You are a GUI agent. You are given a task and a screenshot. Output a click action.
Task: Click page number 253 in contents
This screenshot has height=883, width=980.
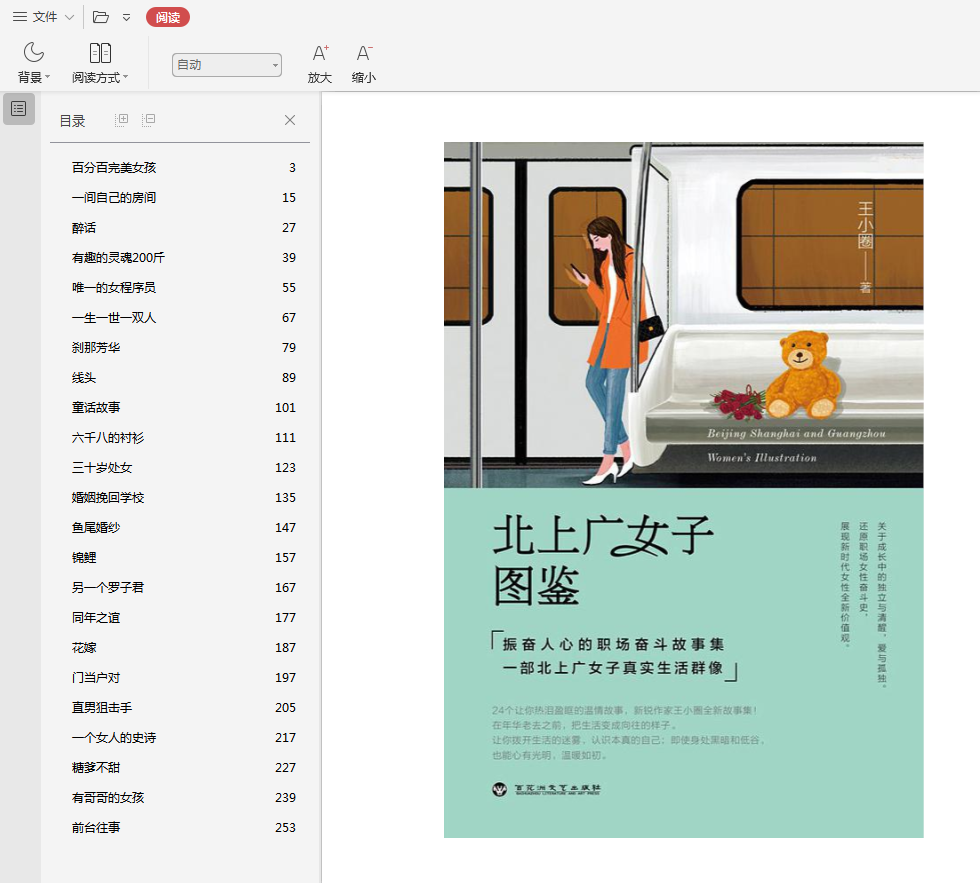[x=285, y=827]
